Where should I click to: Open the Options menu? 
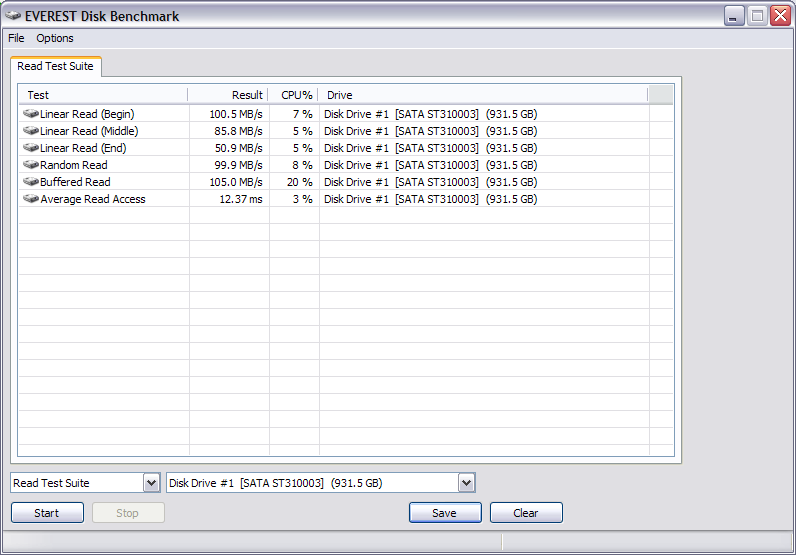[55, 38]
